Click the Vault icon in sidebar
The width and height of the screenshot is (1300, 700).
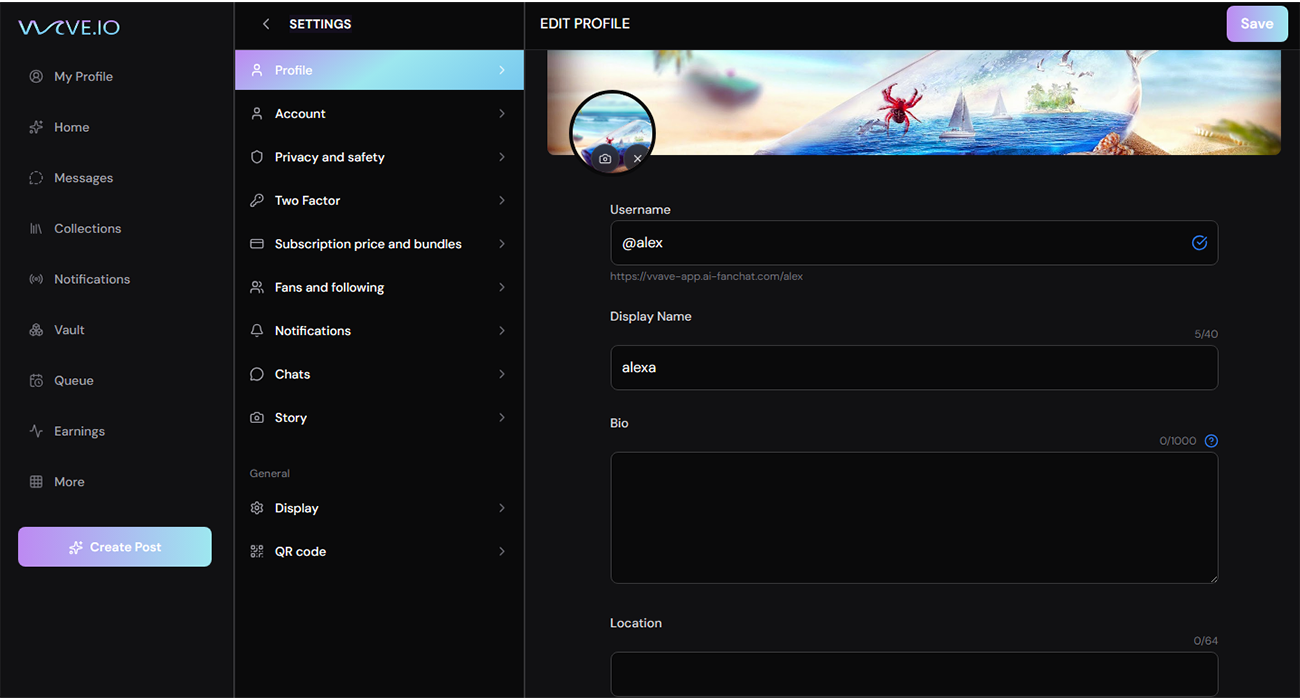(x=36, y=330)
